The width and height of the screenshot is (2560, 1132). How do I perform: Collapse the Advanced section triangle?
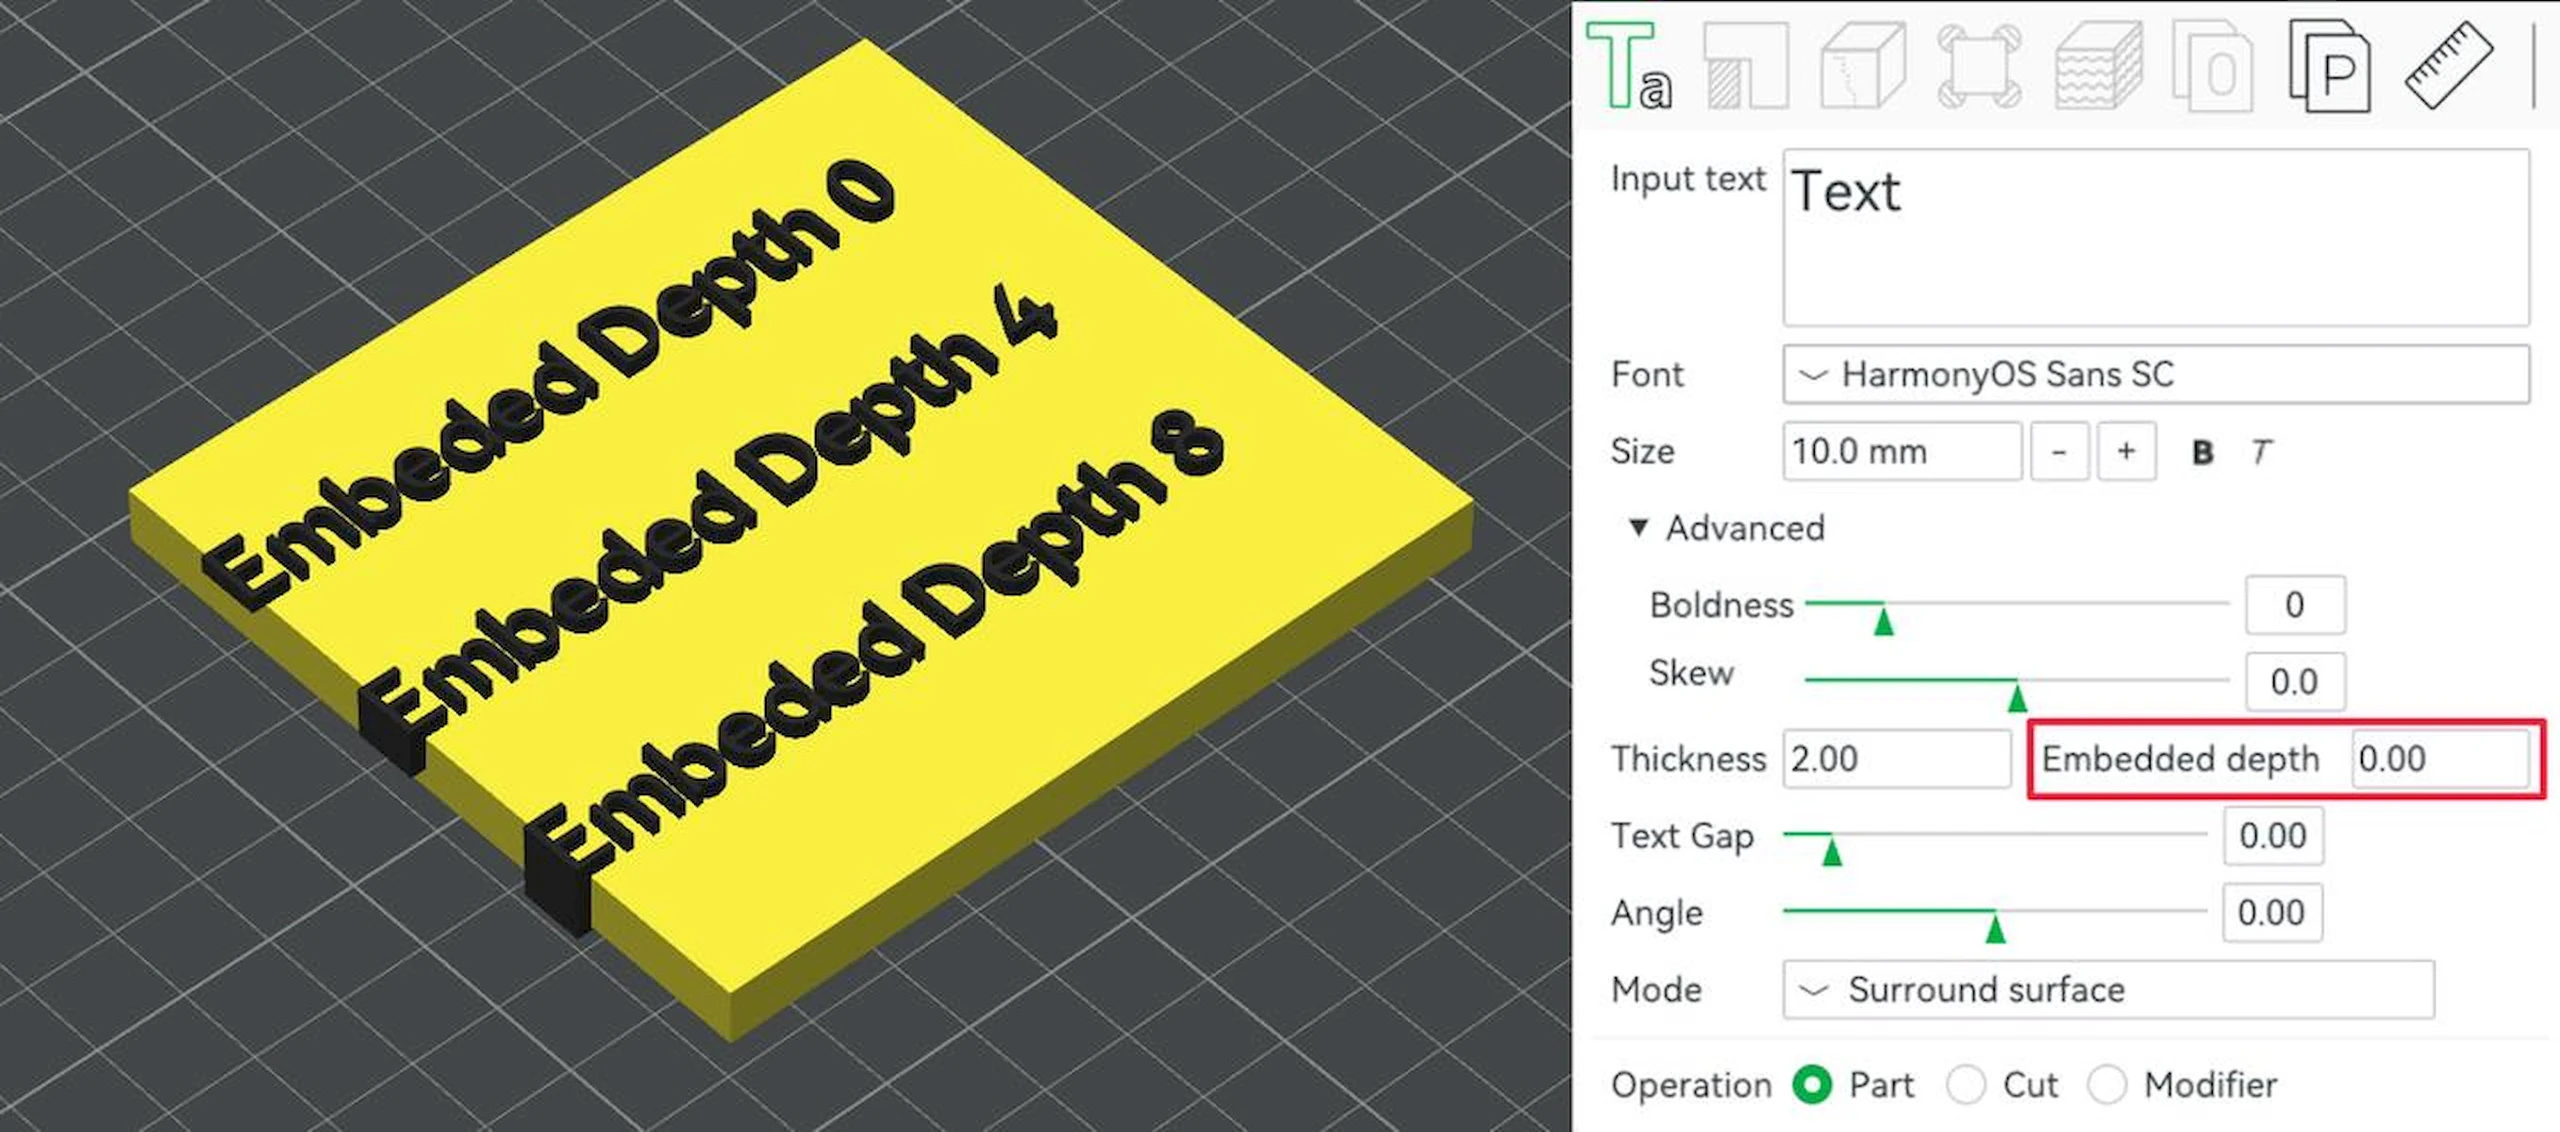pyautogui.click(x=1638, y=527)
